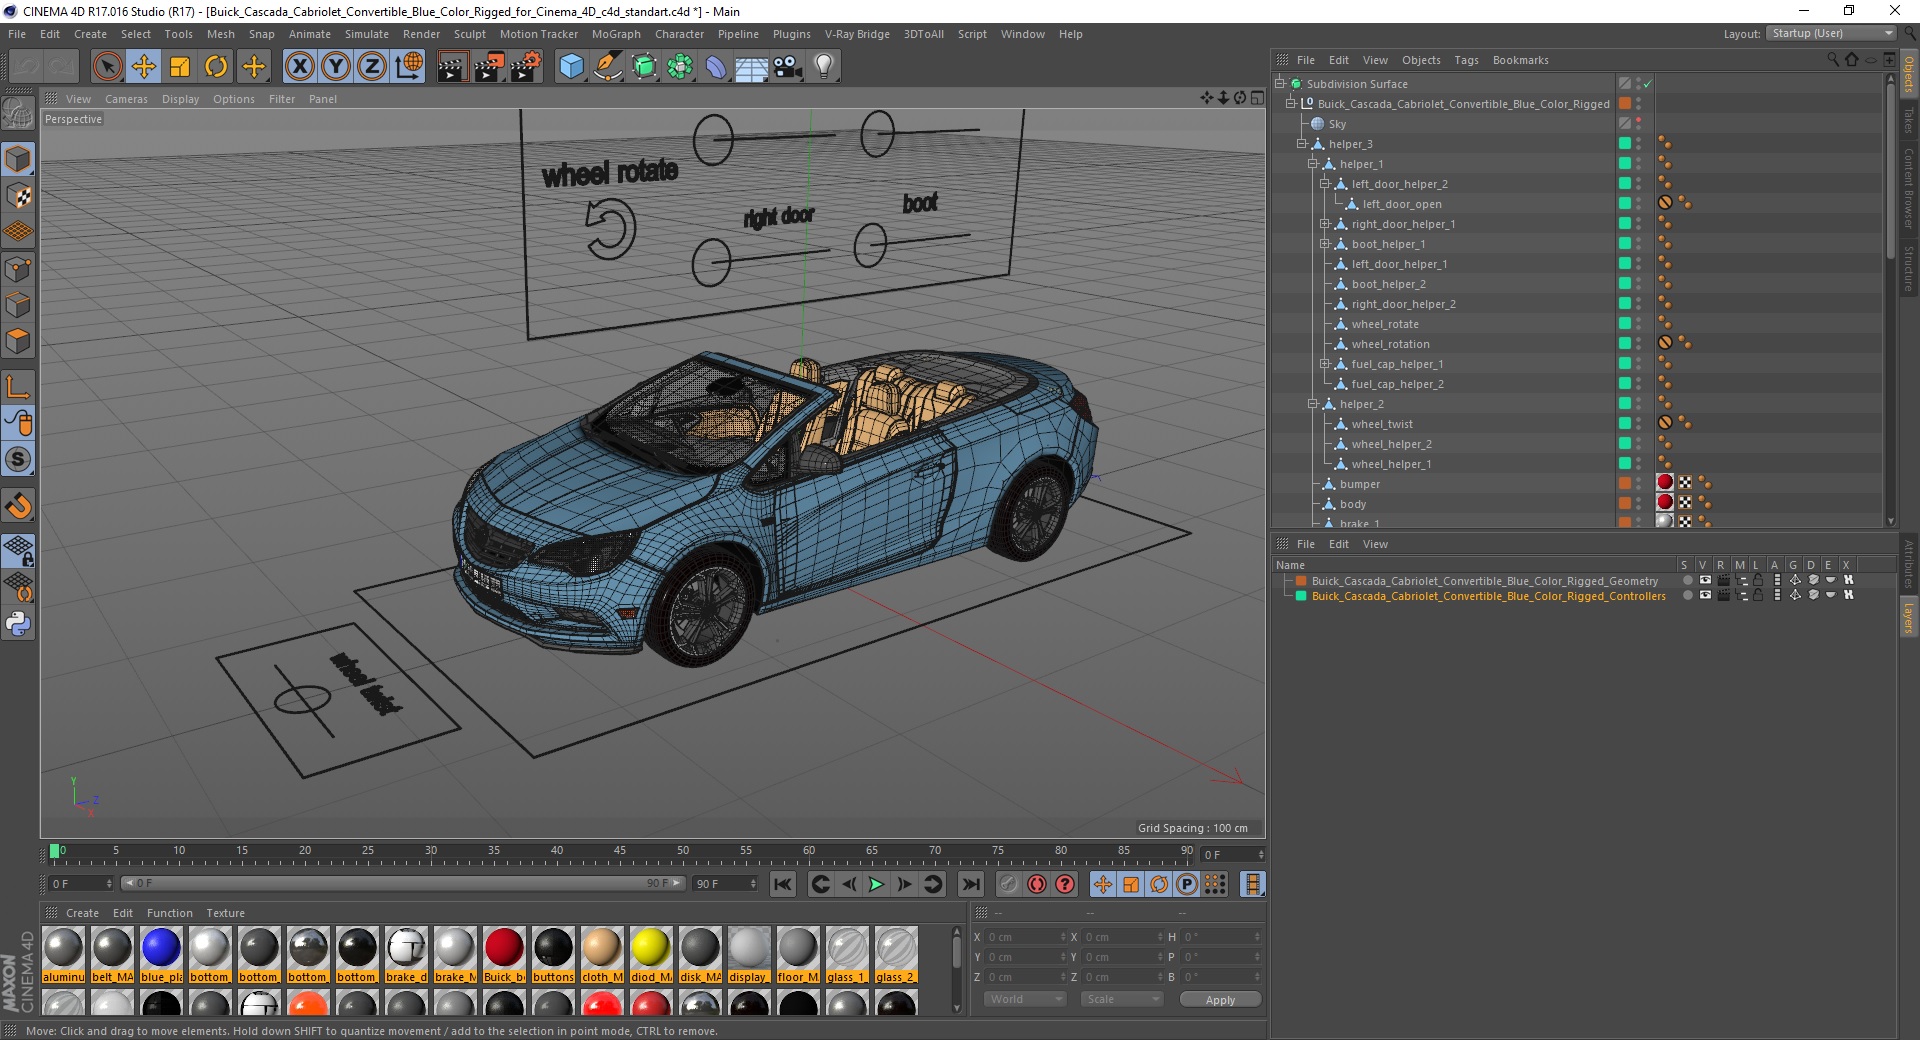The image size is (1920, 1040).
Task: Add a subdivision surface generator icon
Action: 644,67
